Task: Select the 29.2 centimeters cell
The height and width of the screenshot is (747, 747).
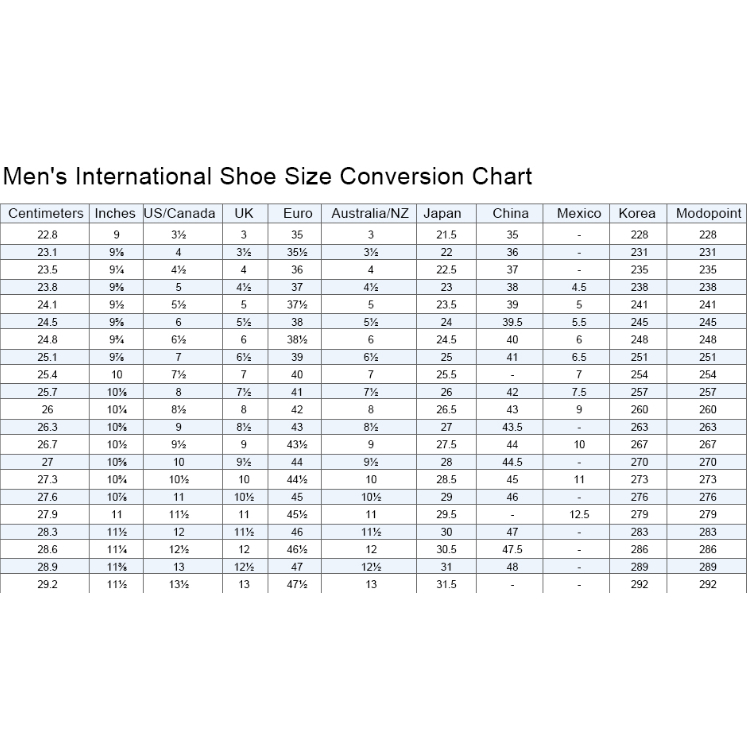Action: pyautogui.click(x=46, y=584)
